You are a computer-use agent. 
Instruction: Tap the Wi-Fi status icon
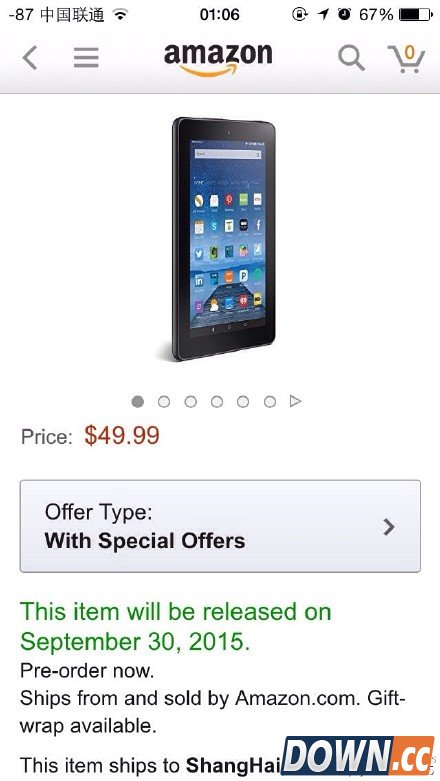120,15
